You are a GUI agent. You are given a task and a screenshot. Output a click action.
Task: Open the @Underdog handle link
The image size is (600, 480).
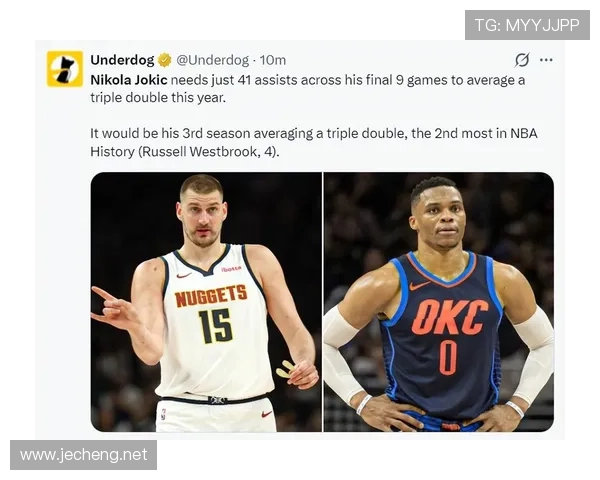(212, 60)
